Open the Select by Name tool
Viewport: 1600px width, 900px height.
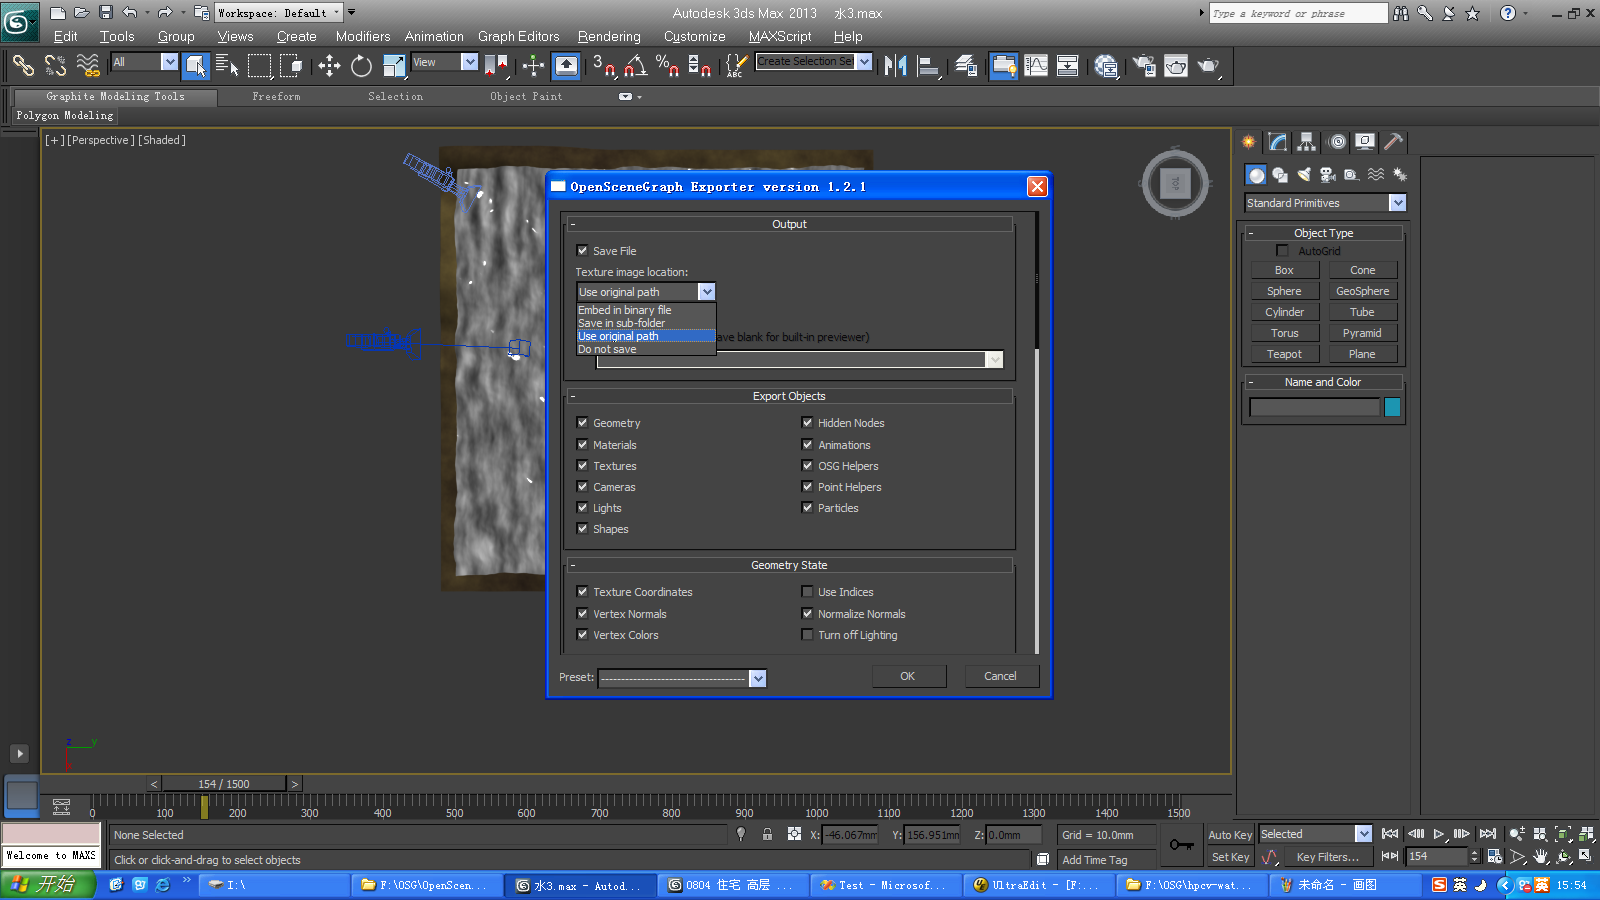(x=227, y=66)
